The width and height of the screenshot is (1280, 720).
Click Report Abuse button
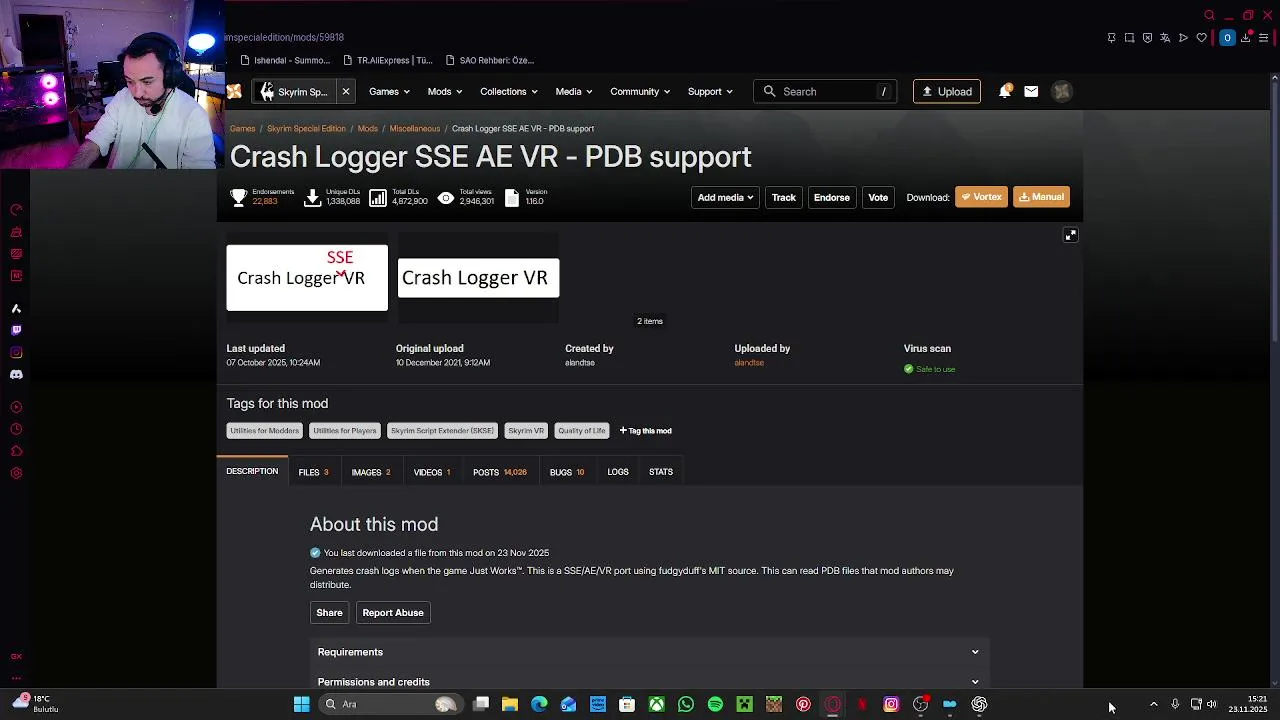point(393,613)
